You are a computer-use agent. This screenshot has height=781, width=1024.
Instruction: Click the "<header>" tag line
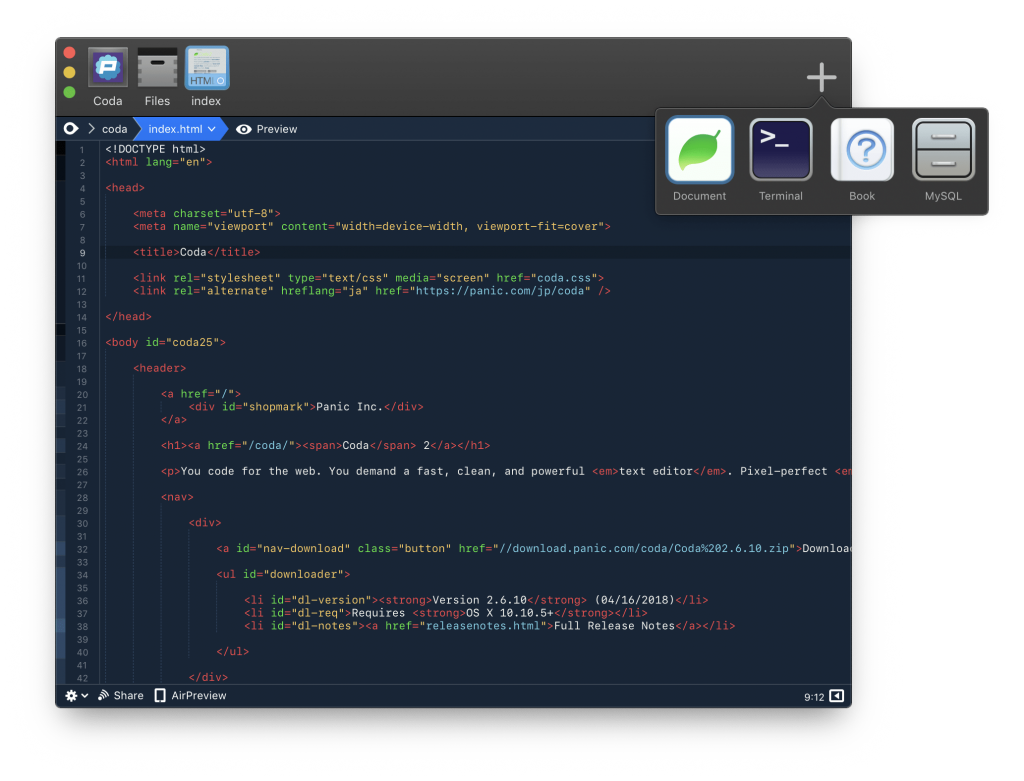(x=159, y=368)
